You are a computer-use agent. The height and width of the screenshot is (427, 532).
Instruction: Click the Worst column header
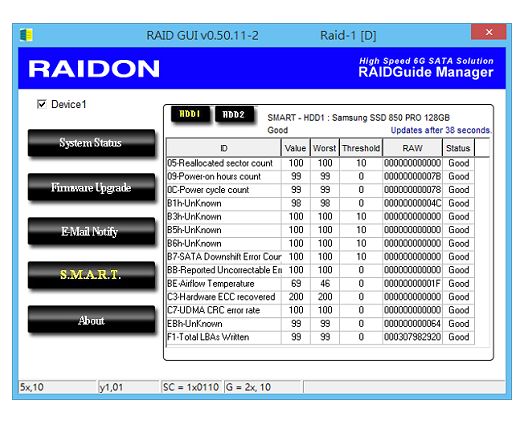click(325, 148)
